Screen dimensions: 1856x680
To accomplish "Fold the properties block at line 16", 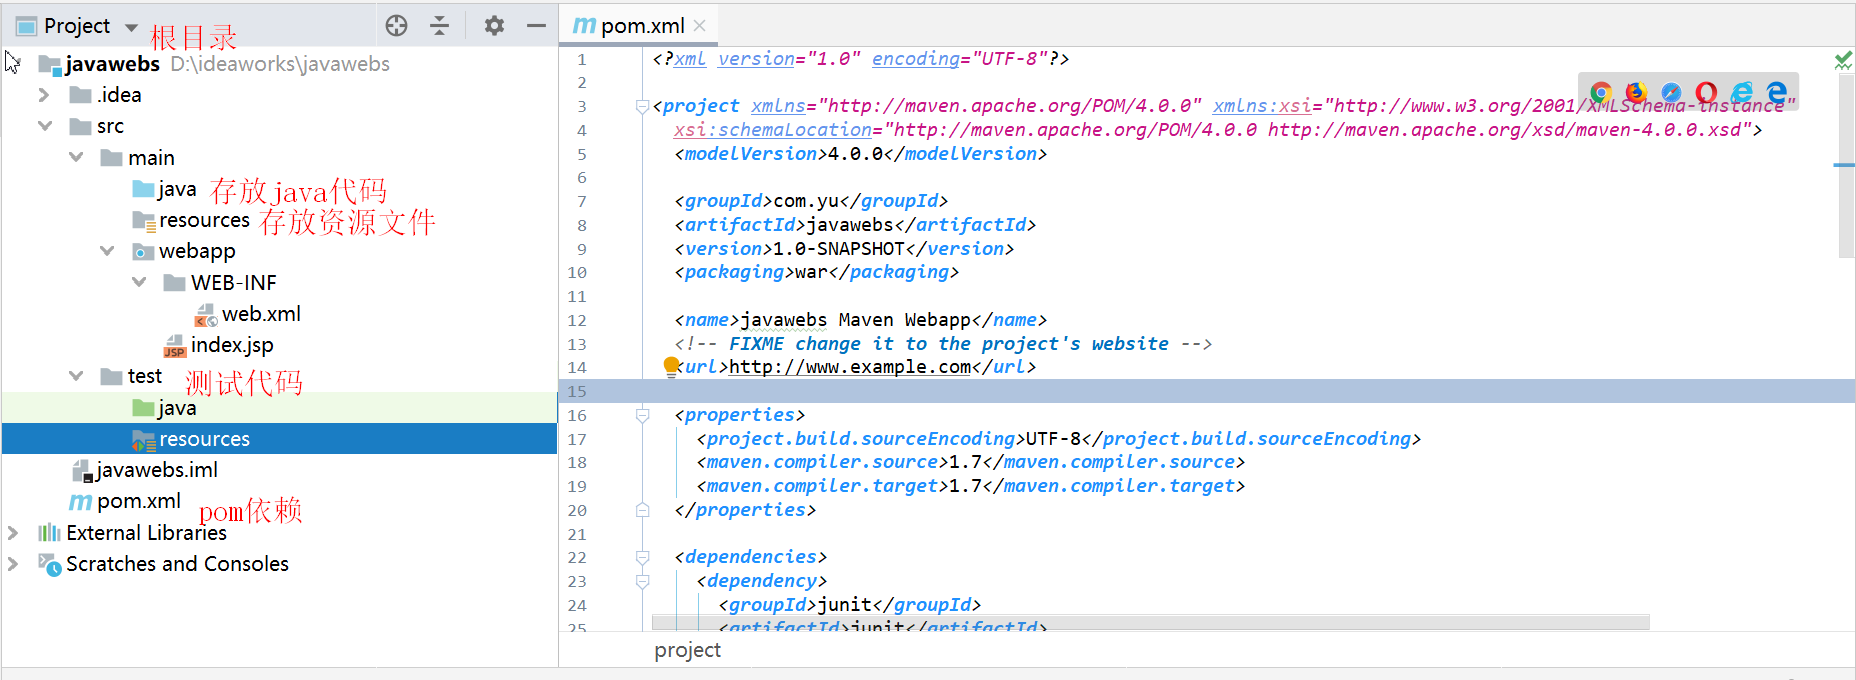I will [x=642, y=415].
